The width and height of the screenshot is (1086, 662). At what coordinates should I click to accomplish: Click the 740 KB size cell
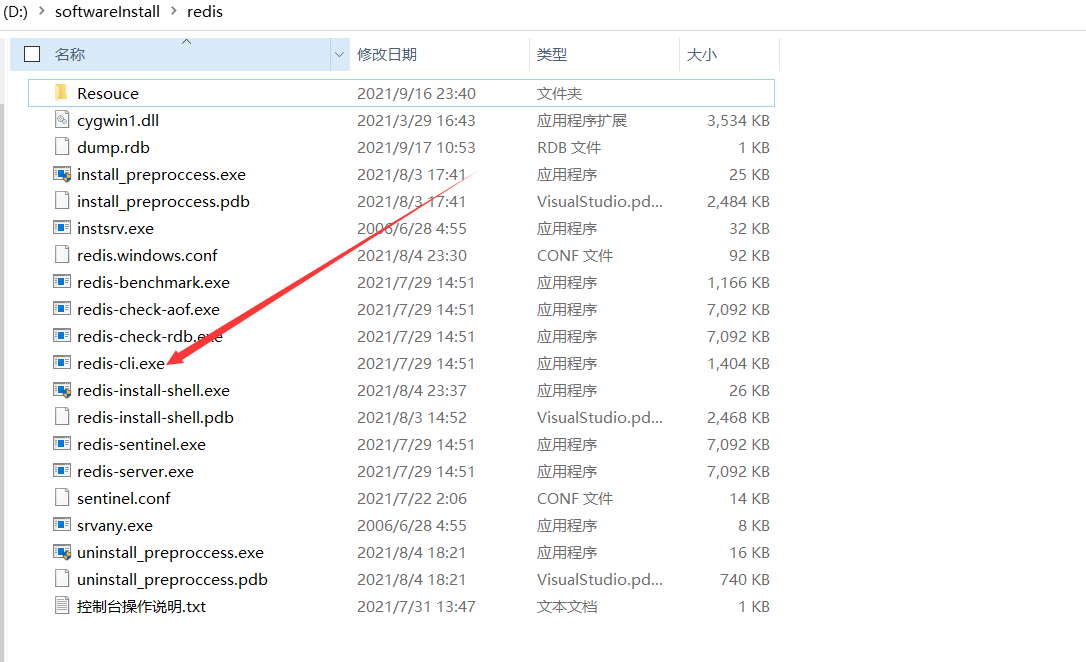(x=745, y=580)
